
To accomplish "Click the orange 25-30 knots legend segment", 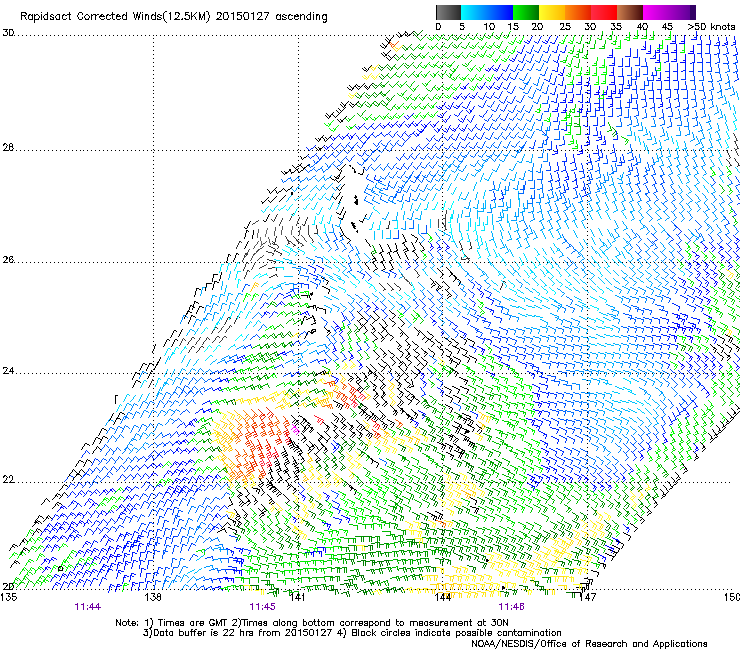I will (578, 12).
